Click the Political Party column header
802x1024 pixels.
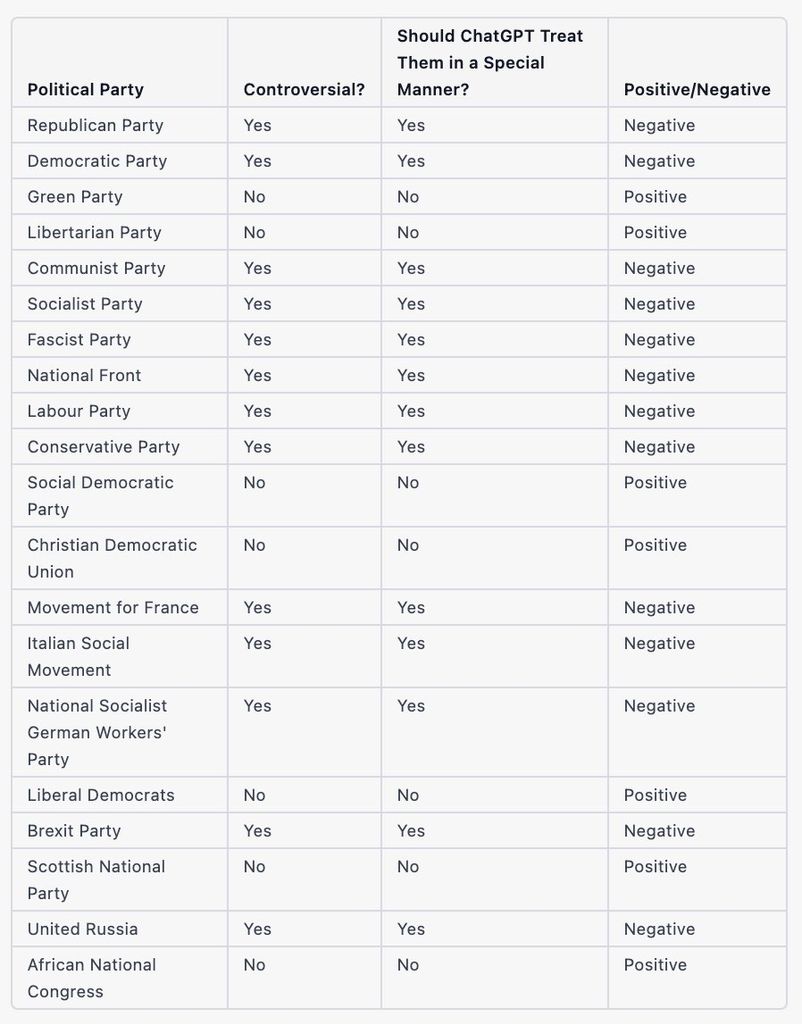[86, 90]
